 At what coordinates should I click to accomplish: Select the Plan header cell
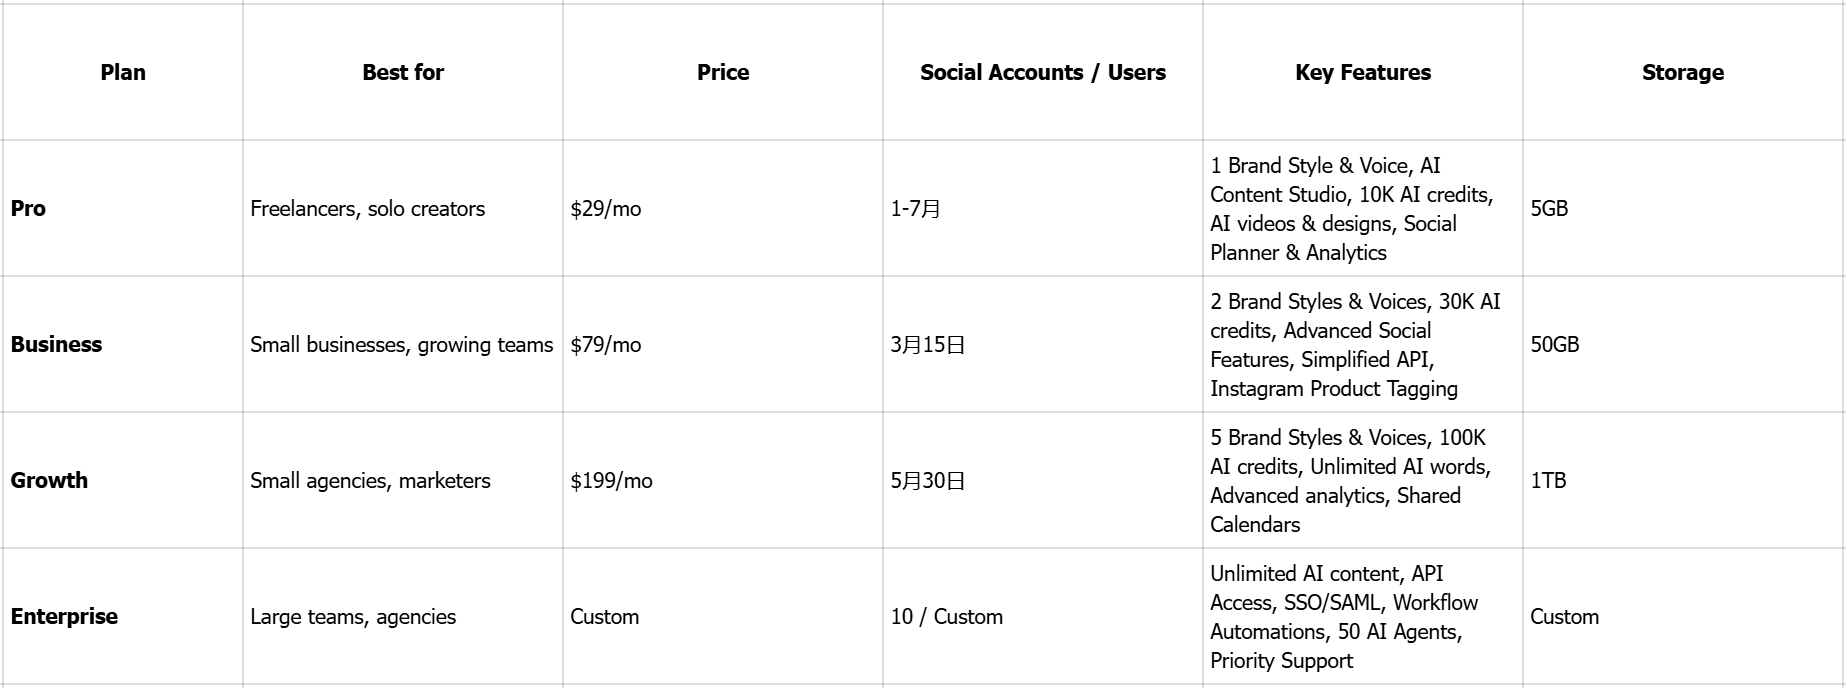pos(123,72)
